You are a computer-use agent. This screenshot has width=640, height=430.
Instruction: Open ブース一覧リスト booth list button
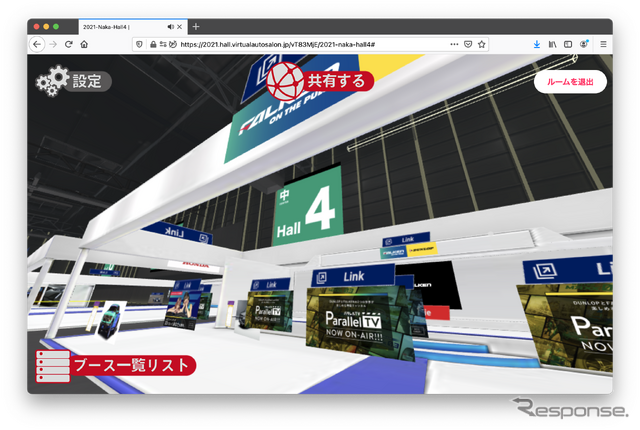(x=116, y=366)
